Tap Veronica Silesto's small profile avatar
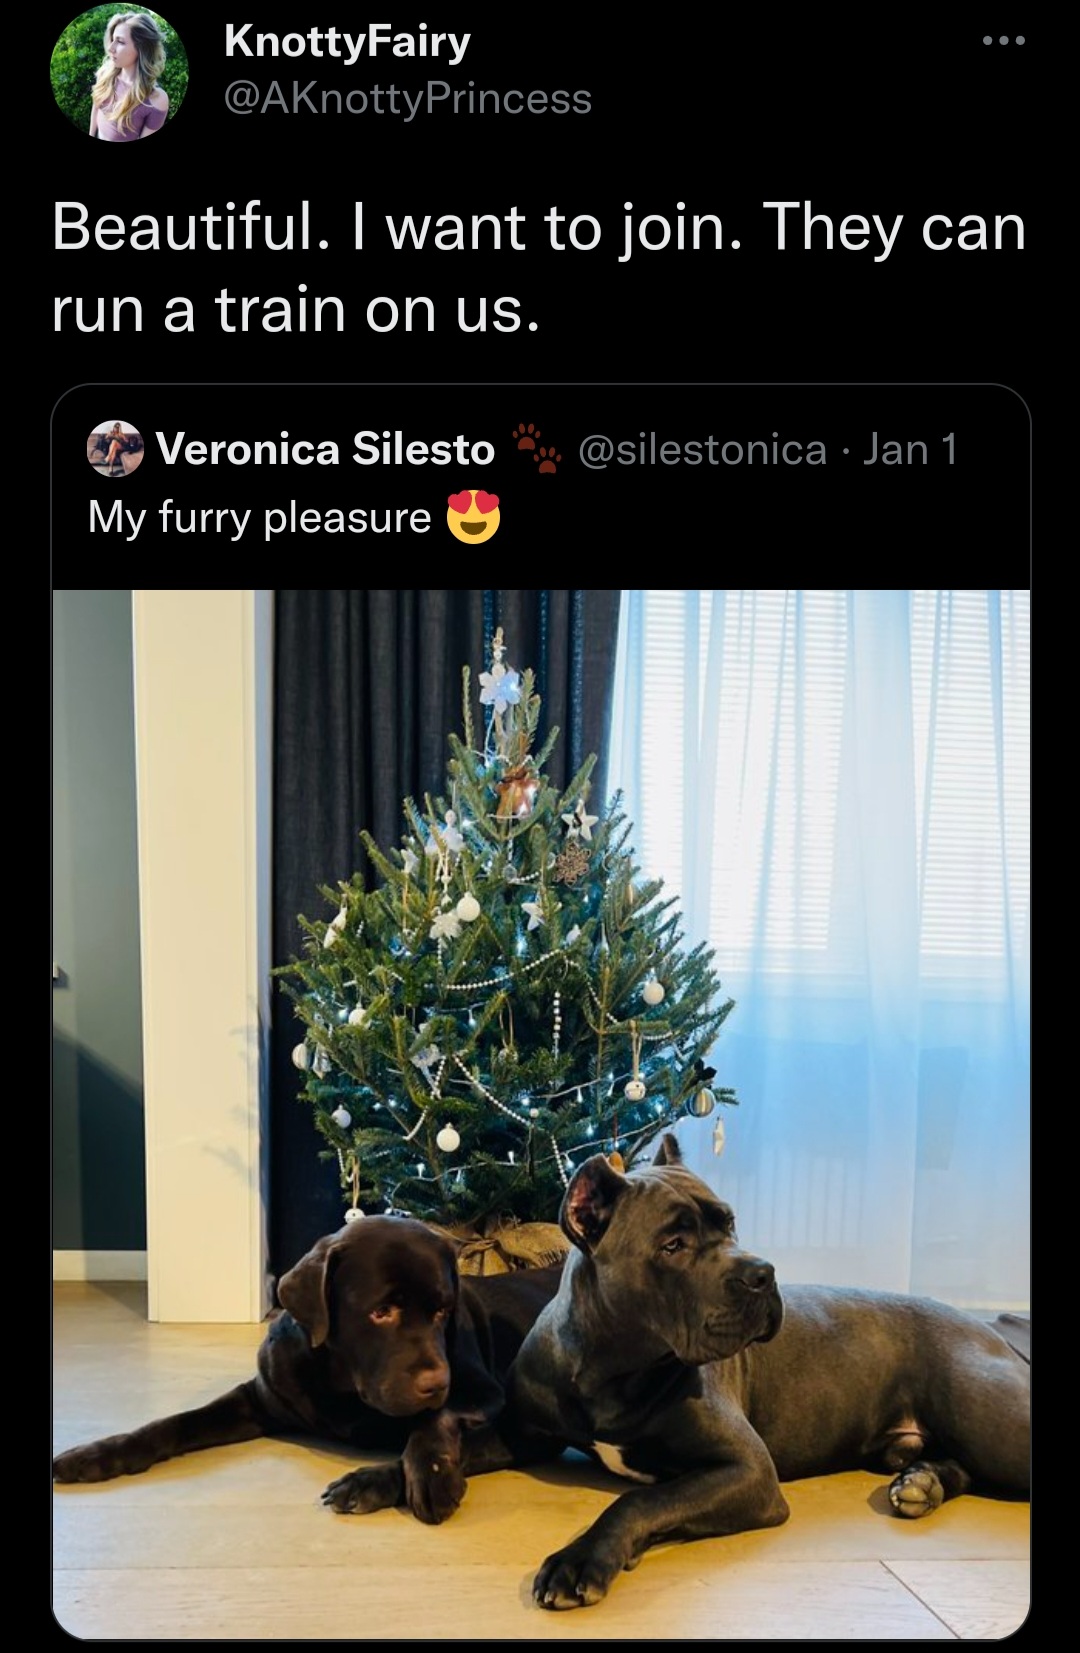Screen dimensions: 1080x1653 point(116,449)
